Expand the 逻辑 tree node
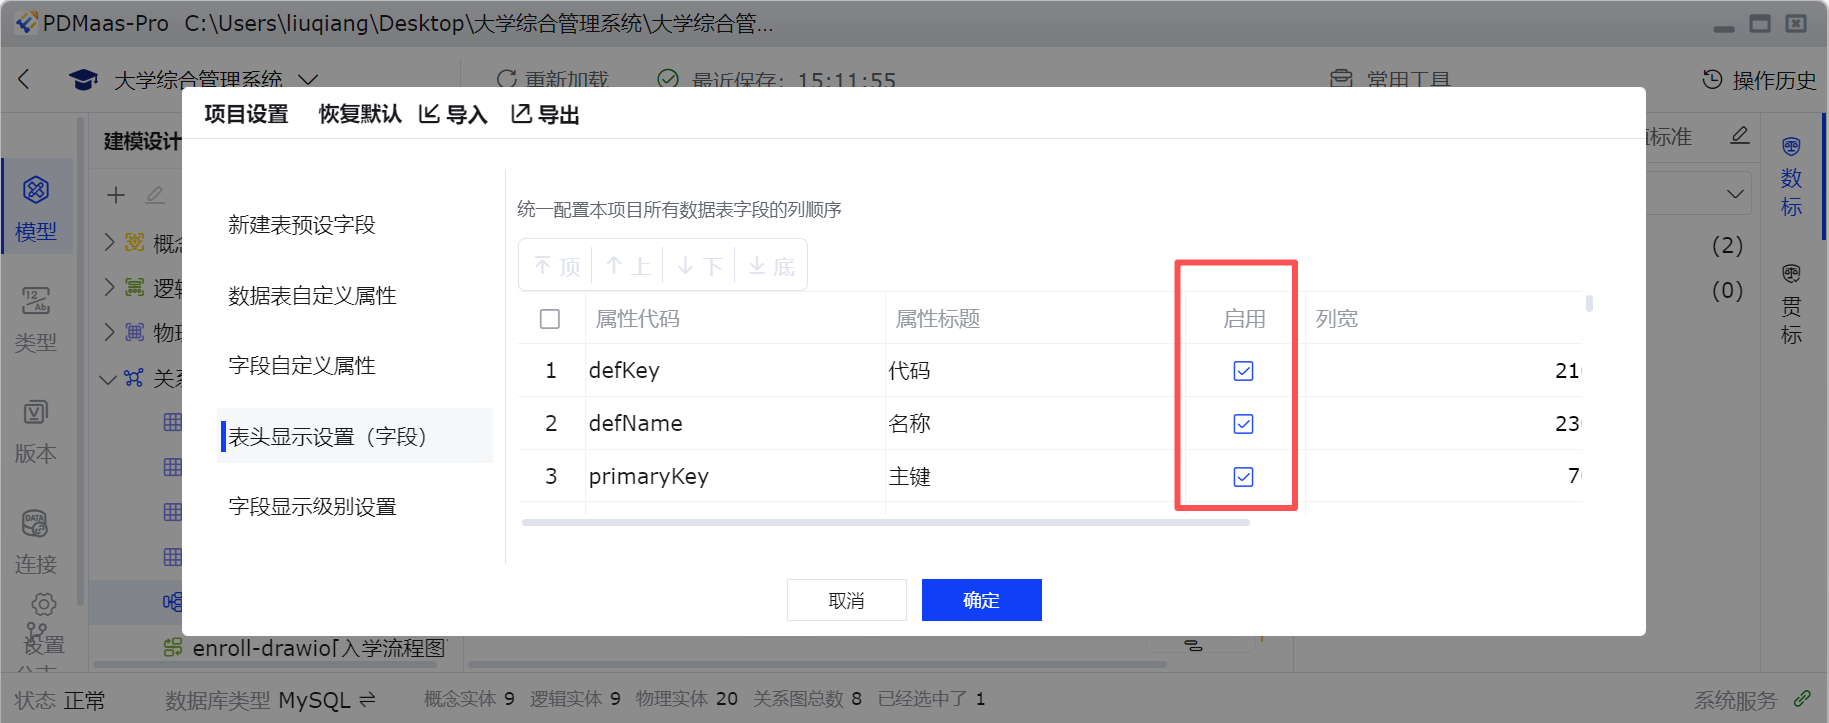 click(110, 287)
